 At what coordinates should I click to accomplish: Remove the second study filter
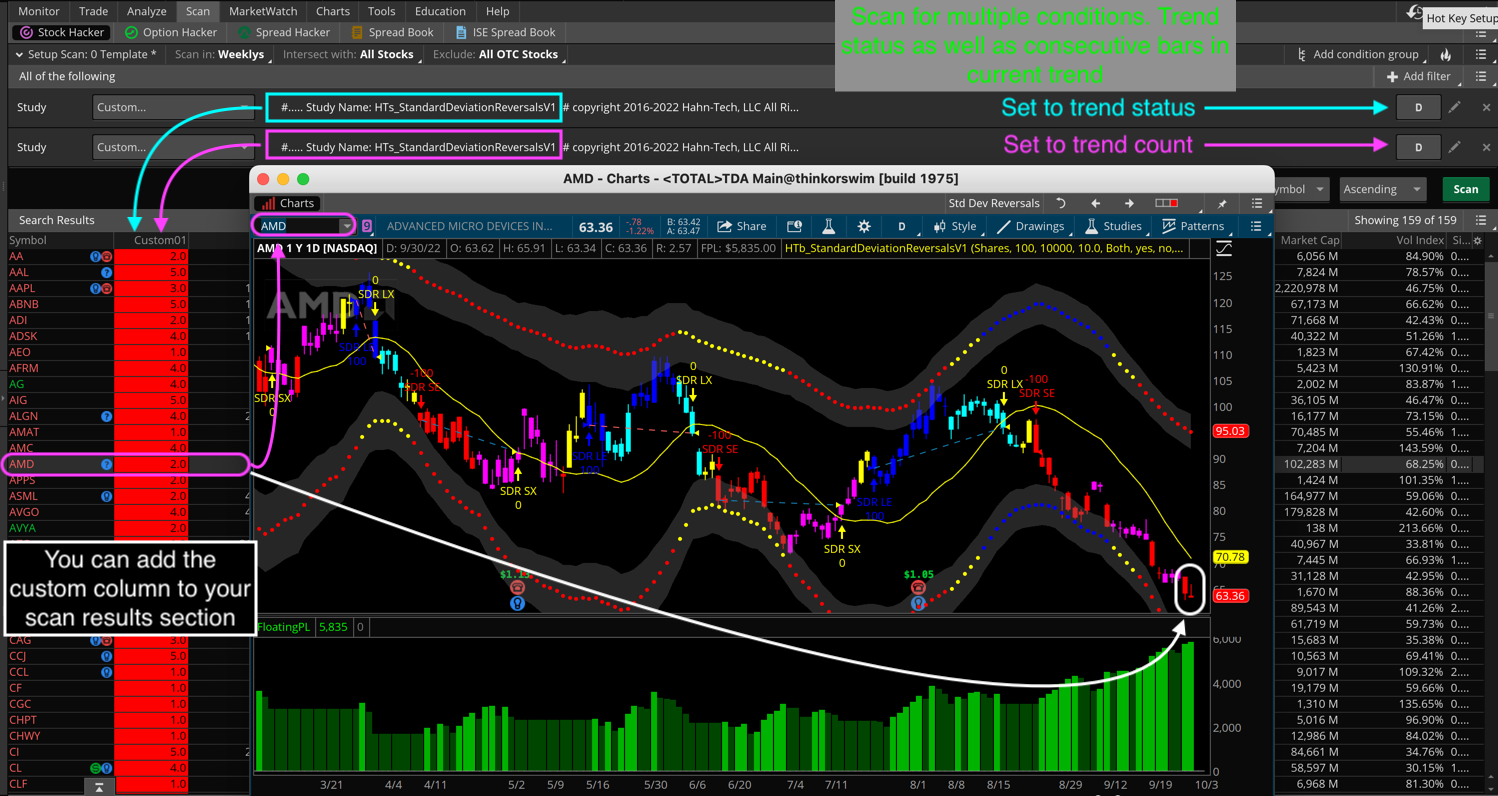[x=1486, y=147]
